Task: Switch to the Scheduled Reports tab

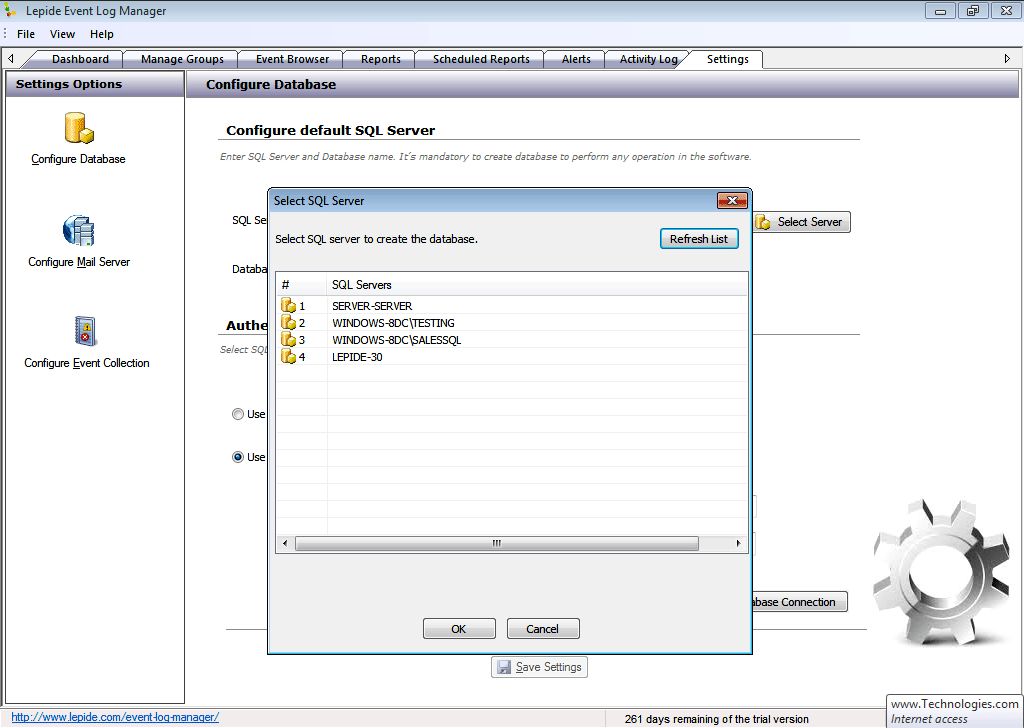Action: coord(481,59)
